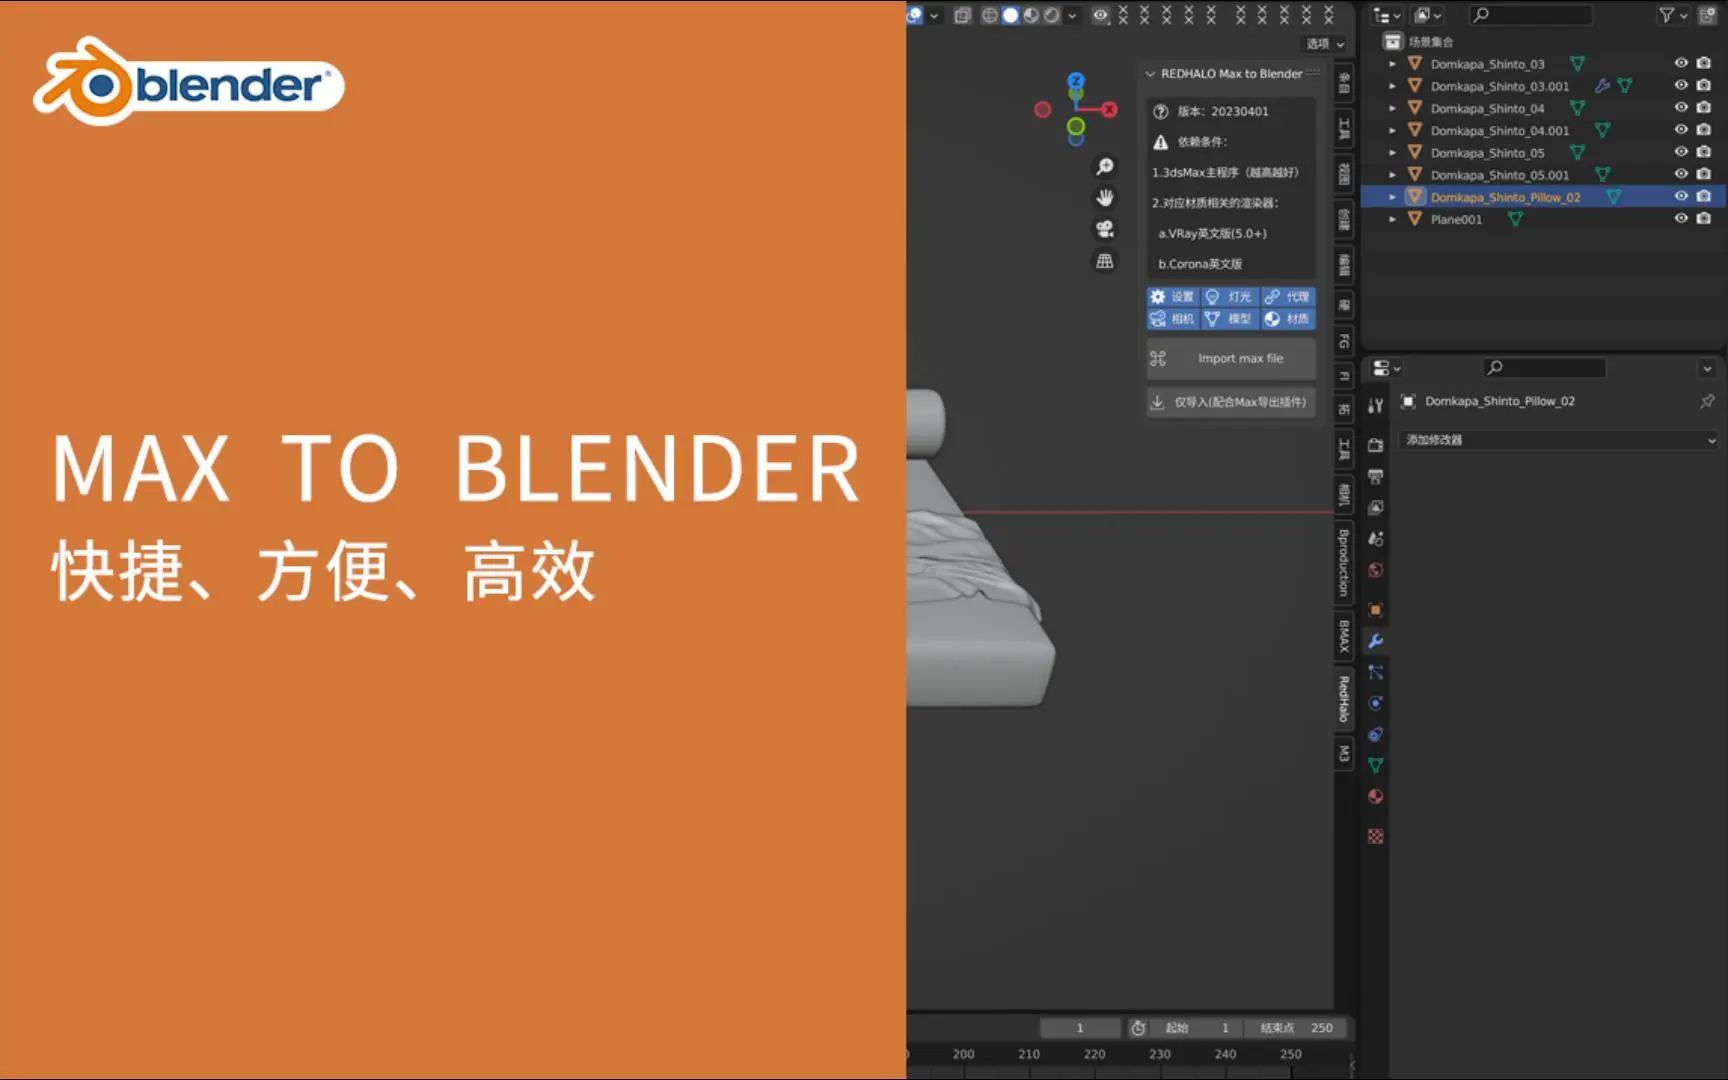Open outliner display mode dropdown

click(1385, 15)
